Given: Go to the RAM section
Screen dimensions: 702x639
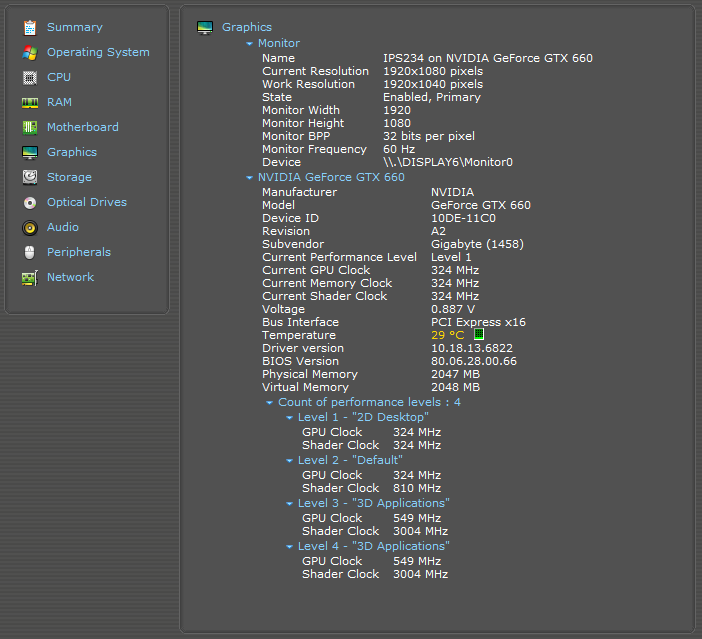Looking at the screenshot, I should (59, 102).
